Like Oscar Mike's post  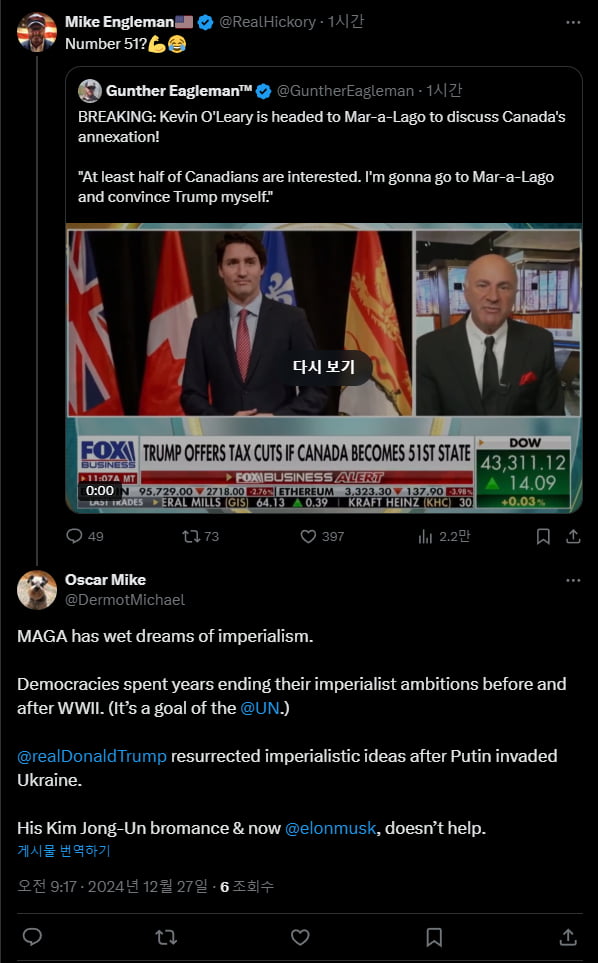point(300,937)
